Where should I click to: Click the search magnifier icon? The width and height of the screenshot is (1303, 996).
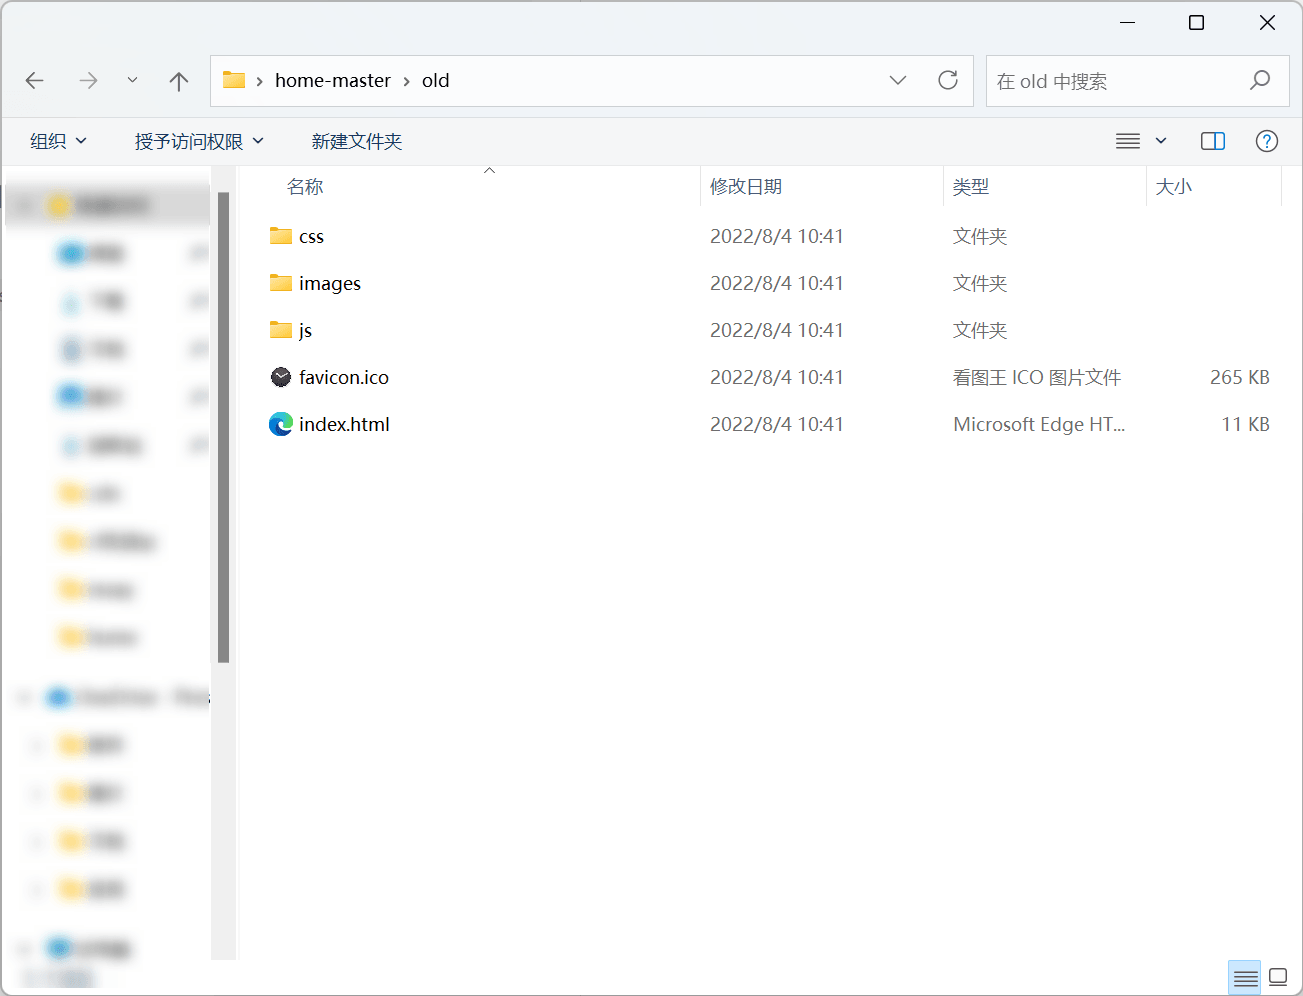(x=1259, y=81)
